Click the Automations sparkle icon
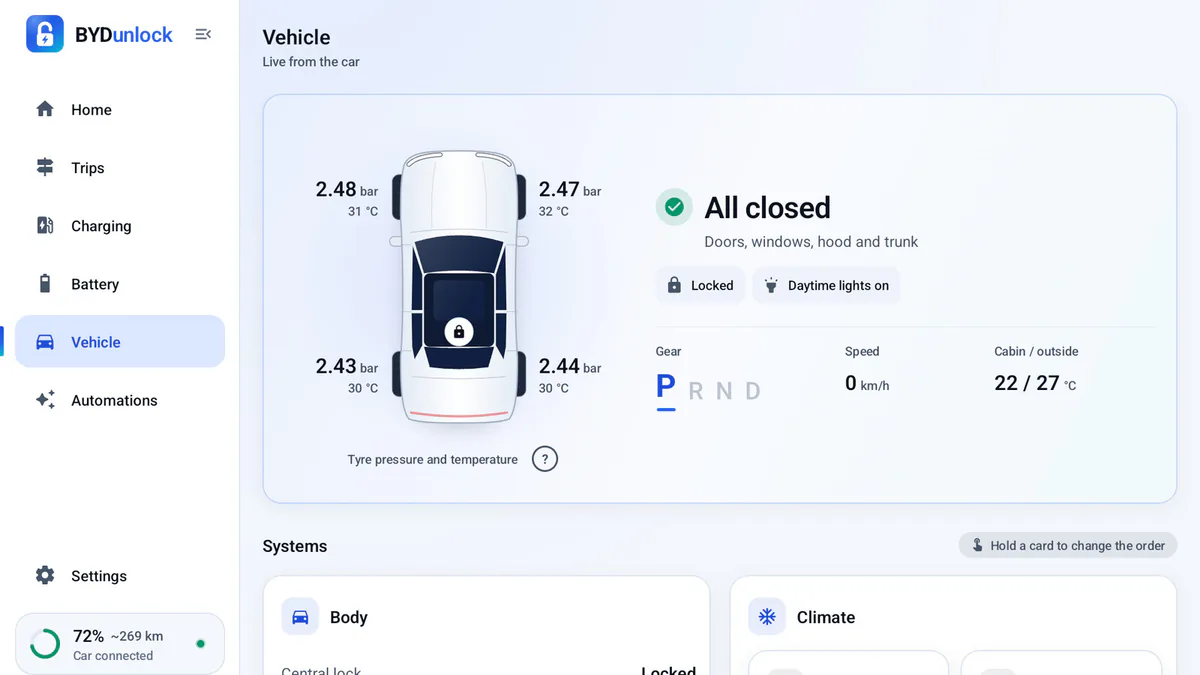This screenshot has width=1200, height=675. coord(45,399)
